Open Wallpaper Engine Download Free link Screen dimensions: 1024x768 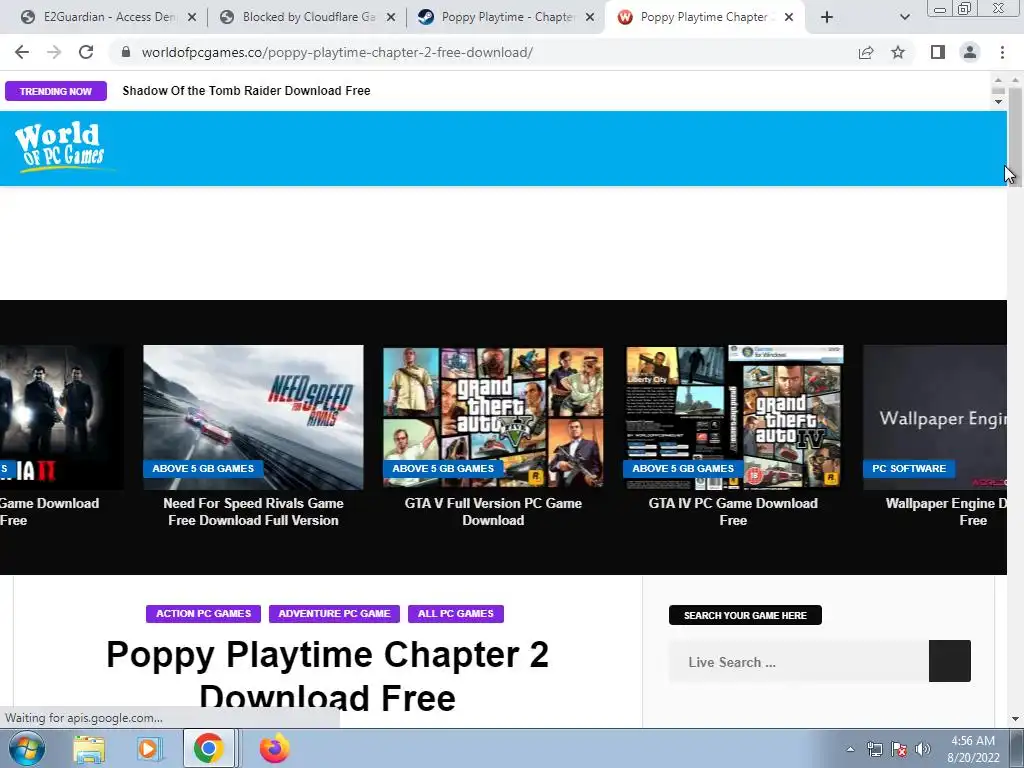[x=946, y=511]
